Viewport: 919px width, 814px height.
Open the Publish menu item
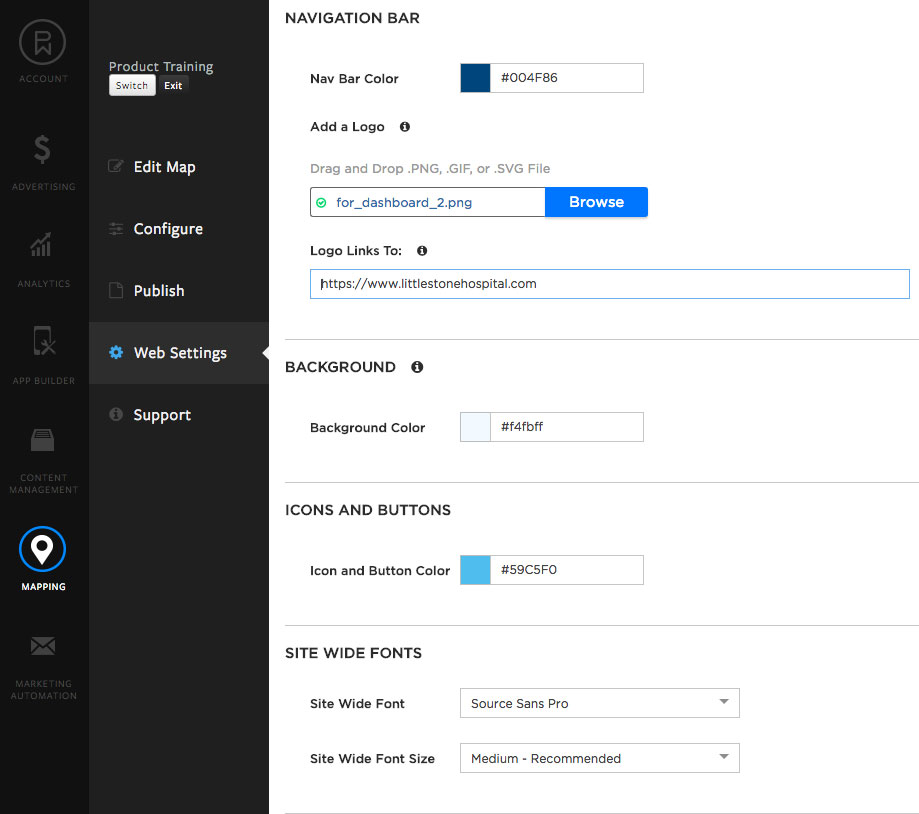[159, 291]
